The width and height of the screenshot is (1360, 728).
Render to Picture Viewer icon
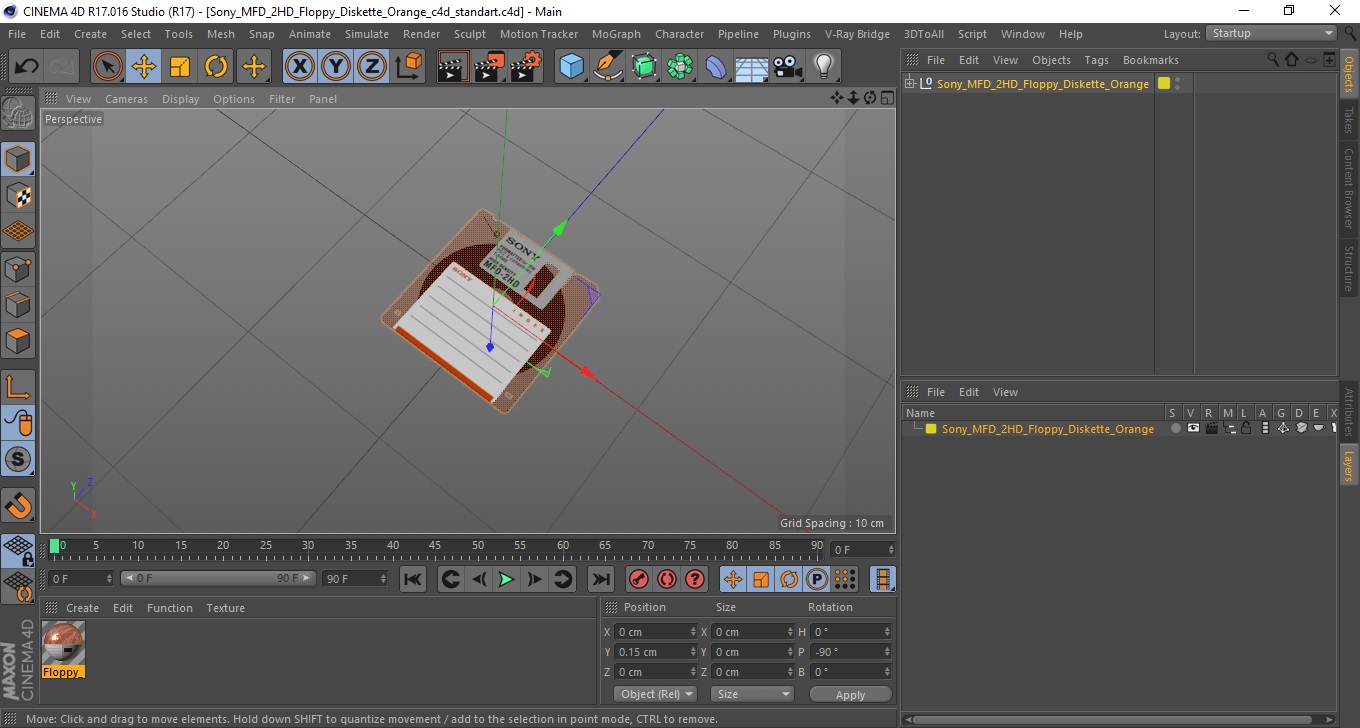(489, 67)
